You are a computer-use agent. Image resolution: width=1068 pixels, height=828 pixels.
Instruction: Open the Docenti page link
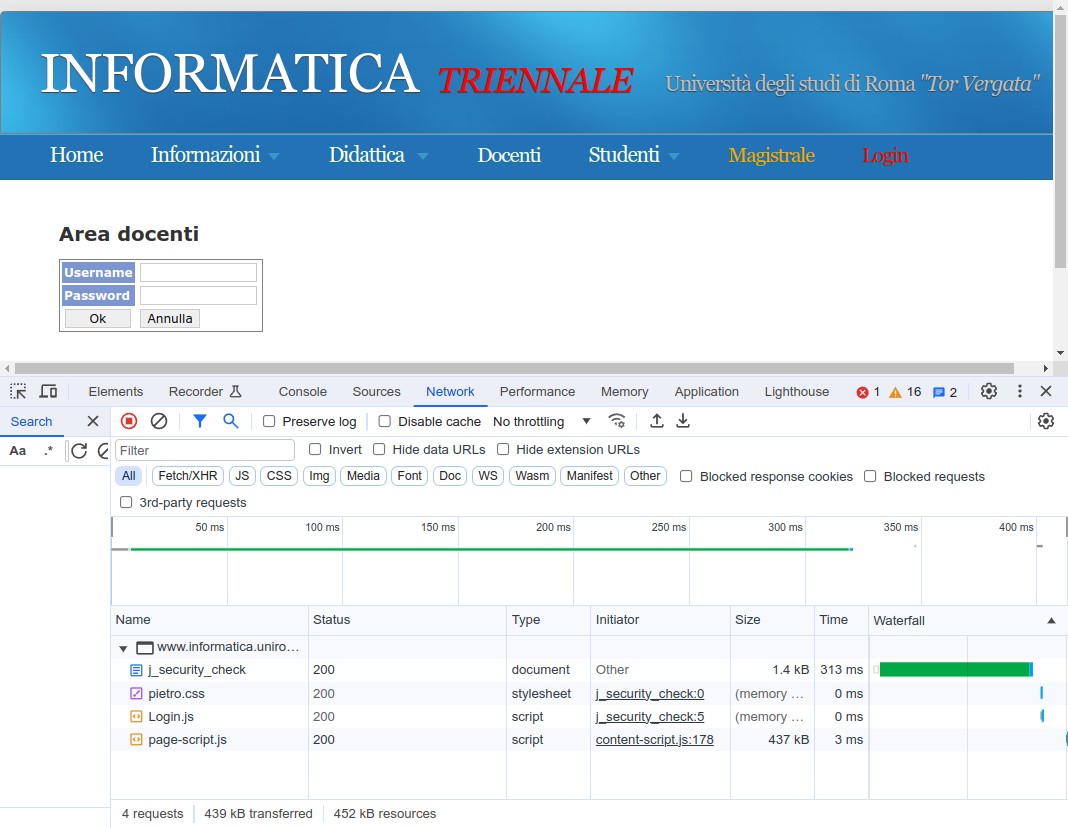click(509, 155)
